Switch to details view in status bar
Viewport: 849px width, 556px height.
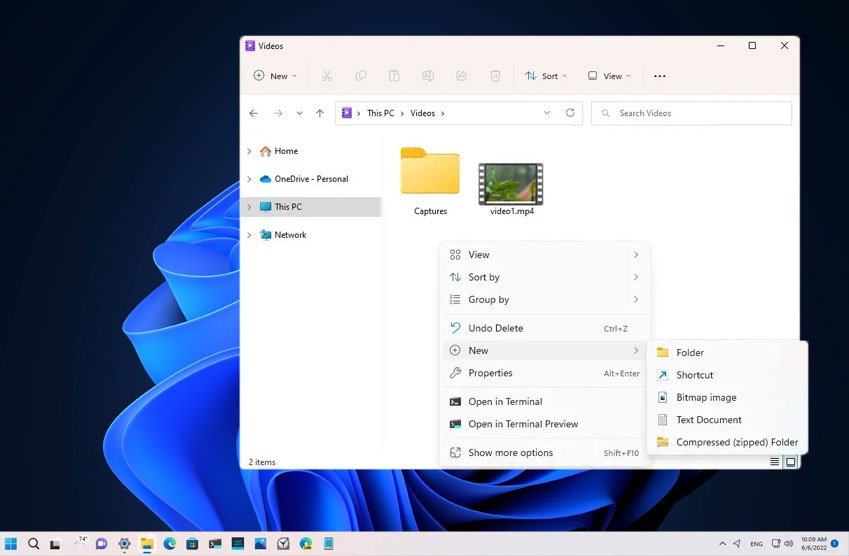click(775, 462)
